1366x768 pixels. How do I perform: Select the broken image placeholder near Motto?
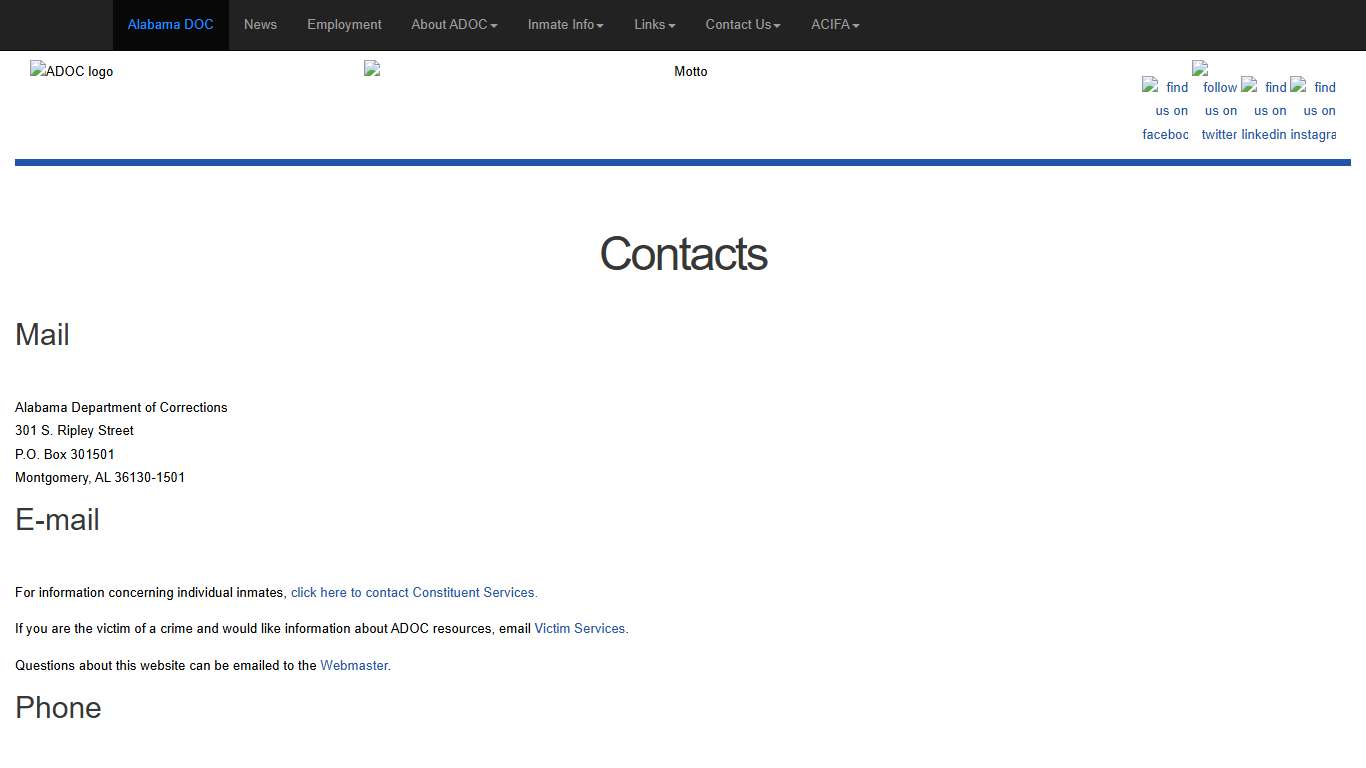pos(371,68)
